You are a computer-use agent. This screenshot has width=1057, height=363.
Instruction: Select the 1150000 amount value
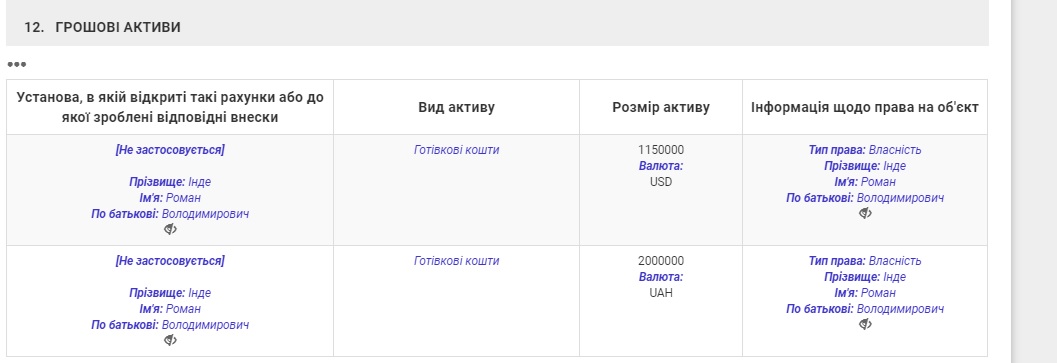coord(661,150)
